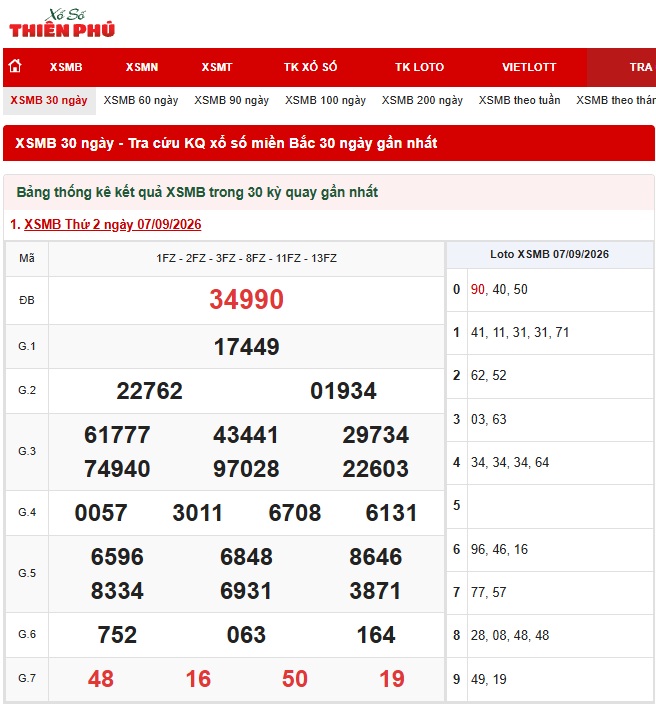This screenshot has width=656, height=708.
Task: Click loto row 1 values 41, 11, 31, 31, 71
Action: [520, 333]
